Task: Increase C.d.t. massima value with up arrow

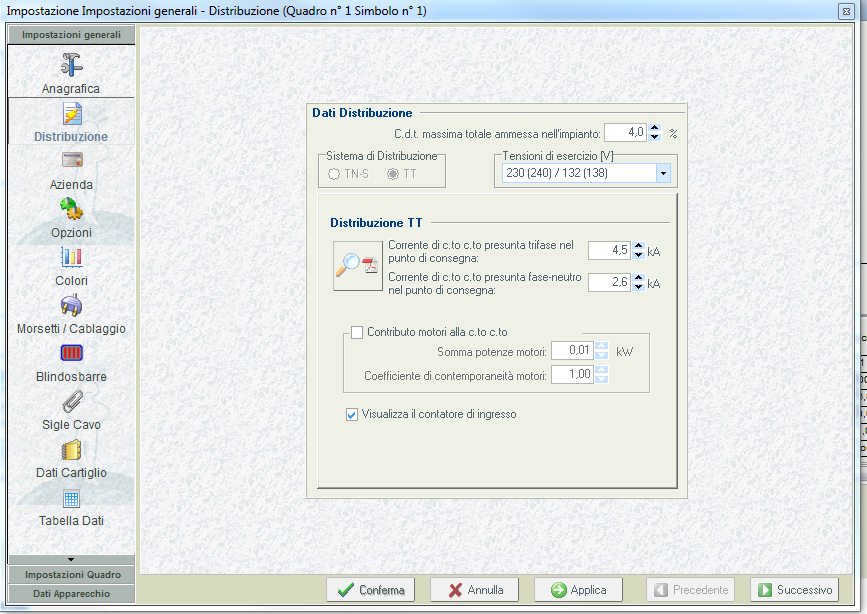Action: 654,128
